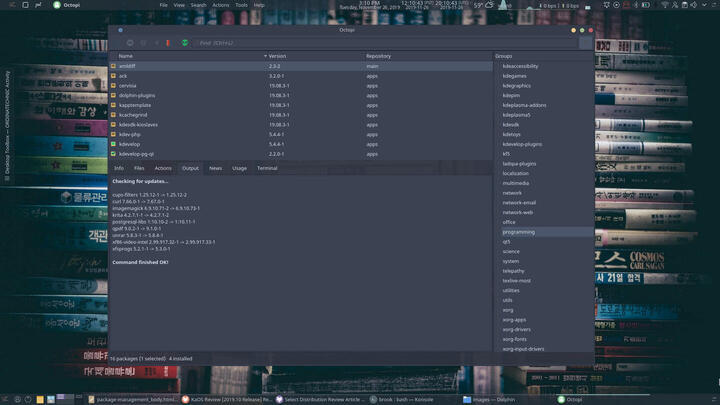Click the Groups panel header
The width and height of the screenshot is (720, 405).
tap(544, 56)
